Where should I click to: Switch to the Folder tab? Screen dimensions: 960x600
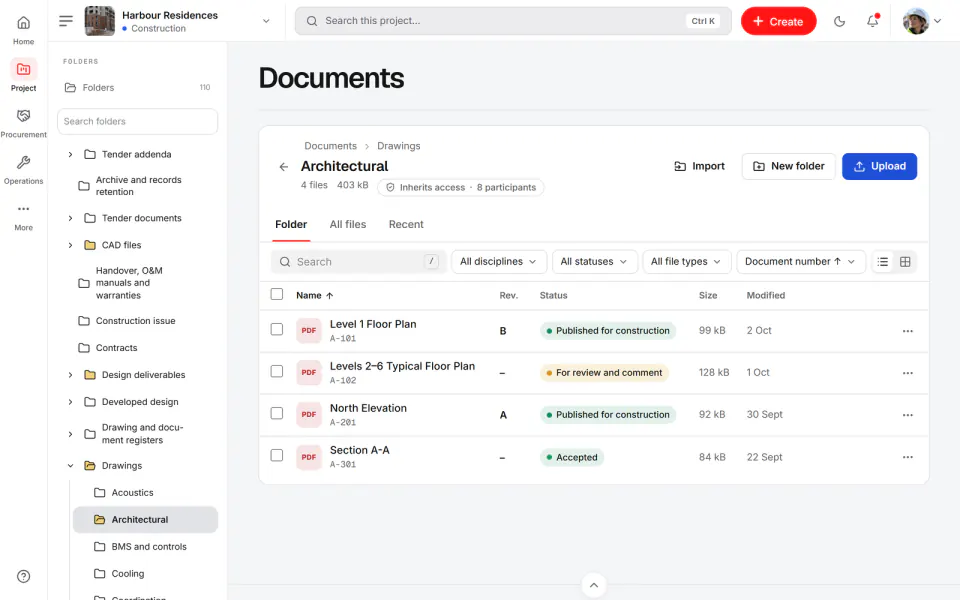click(291, 225)
